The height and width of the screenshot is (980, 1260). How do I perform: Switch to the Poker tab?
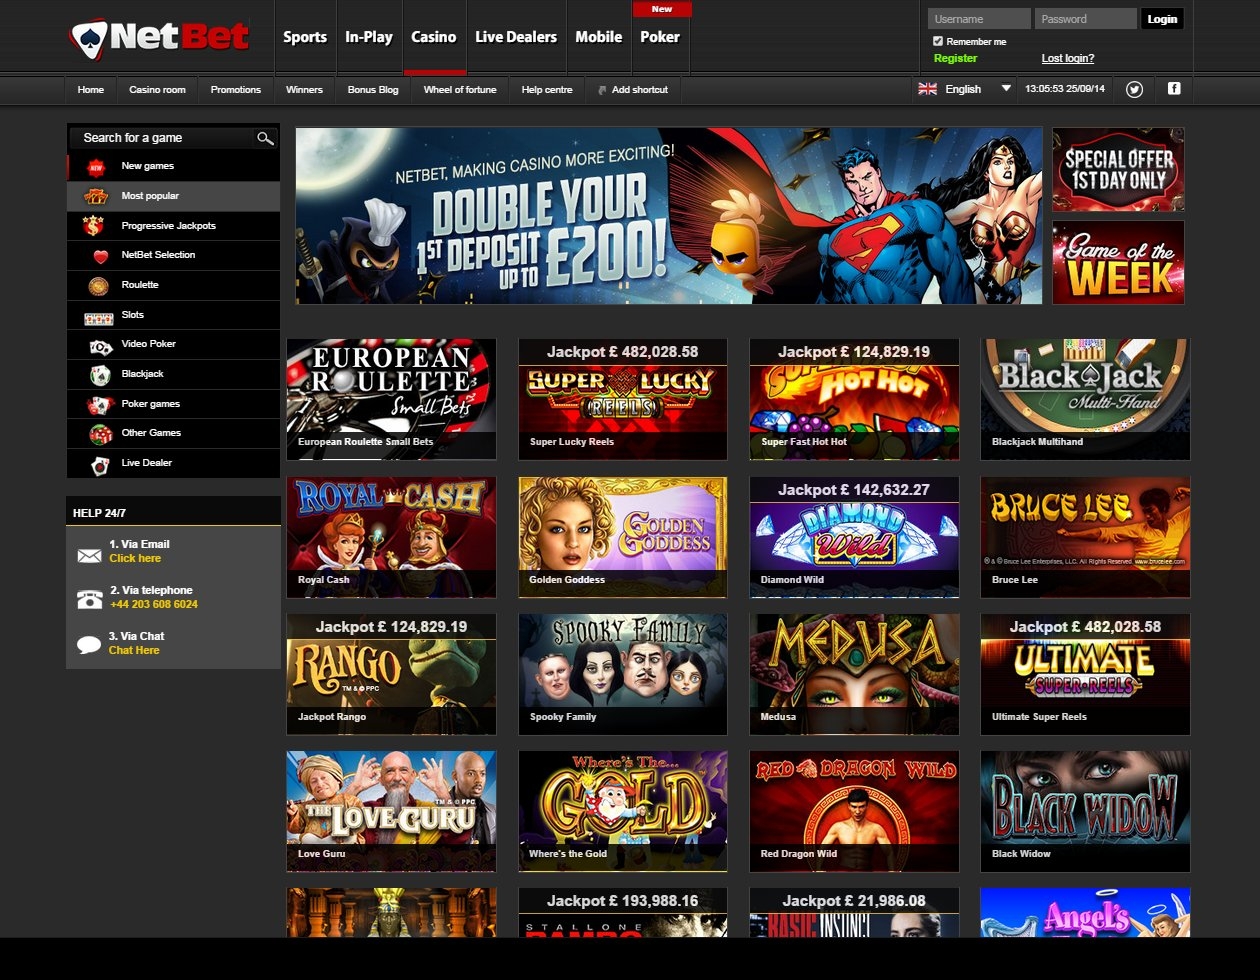point(660,37)
